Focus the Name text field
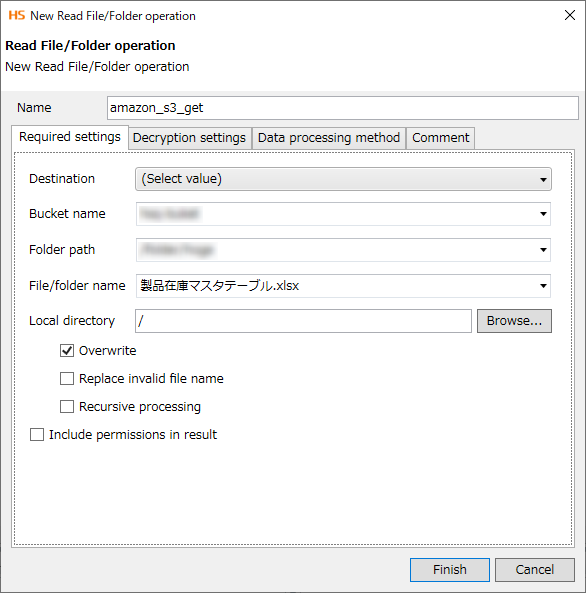This screenshot has width=586, height=593. [x=343, y=108]
